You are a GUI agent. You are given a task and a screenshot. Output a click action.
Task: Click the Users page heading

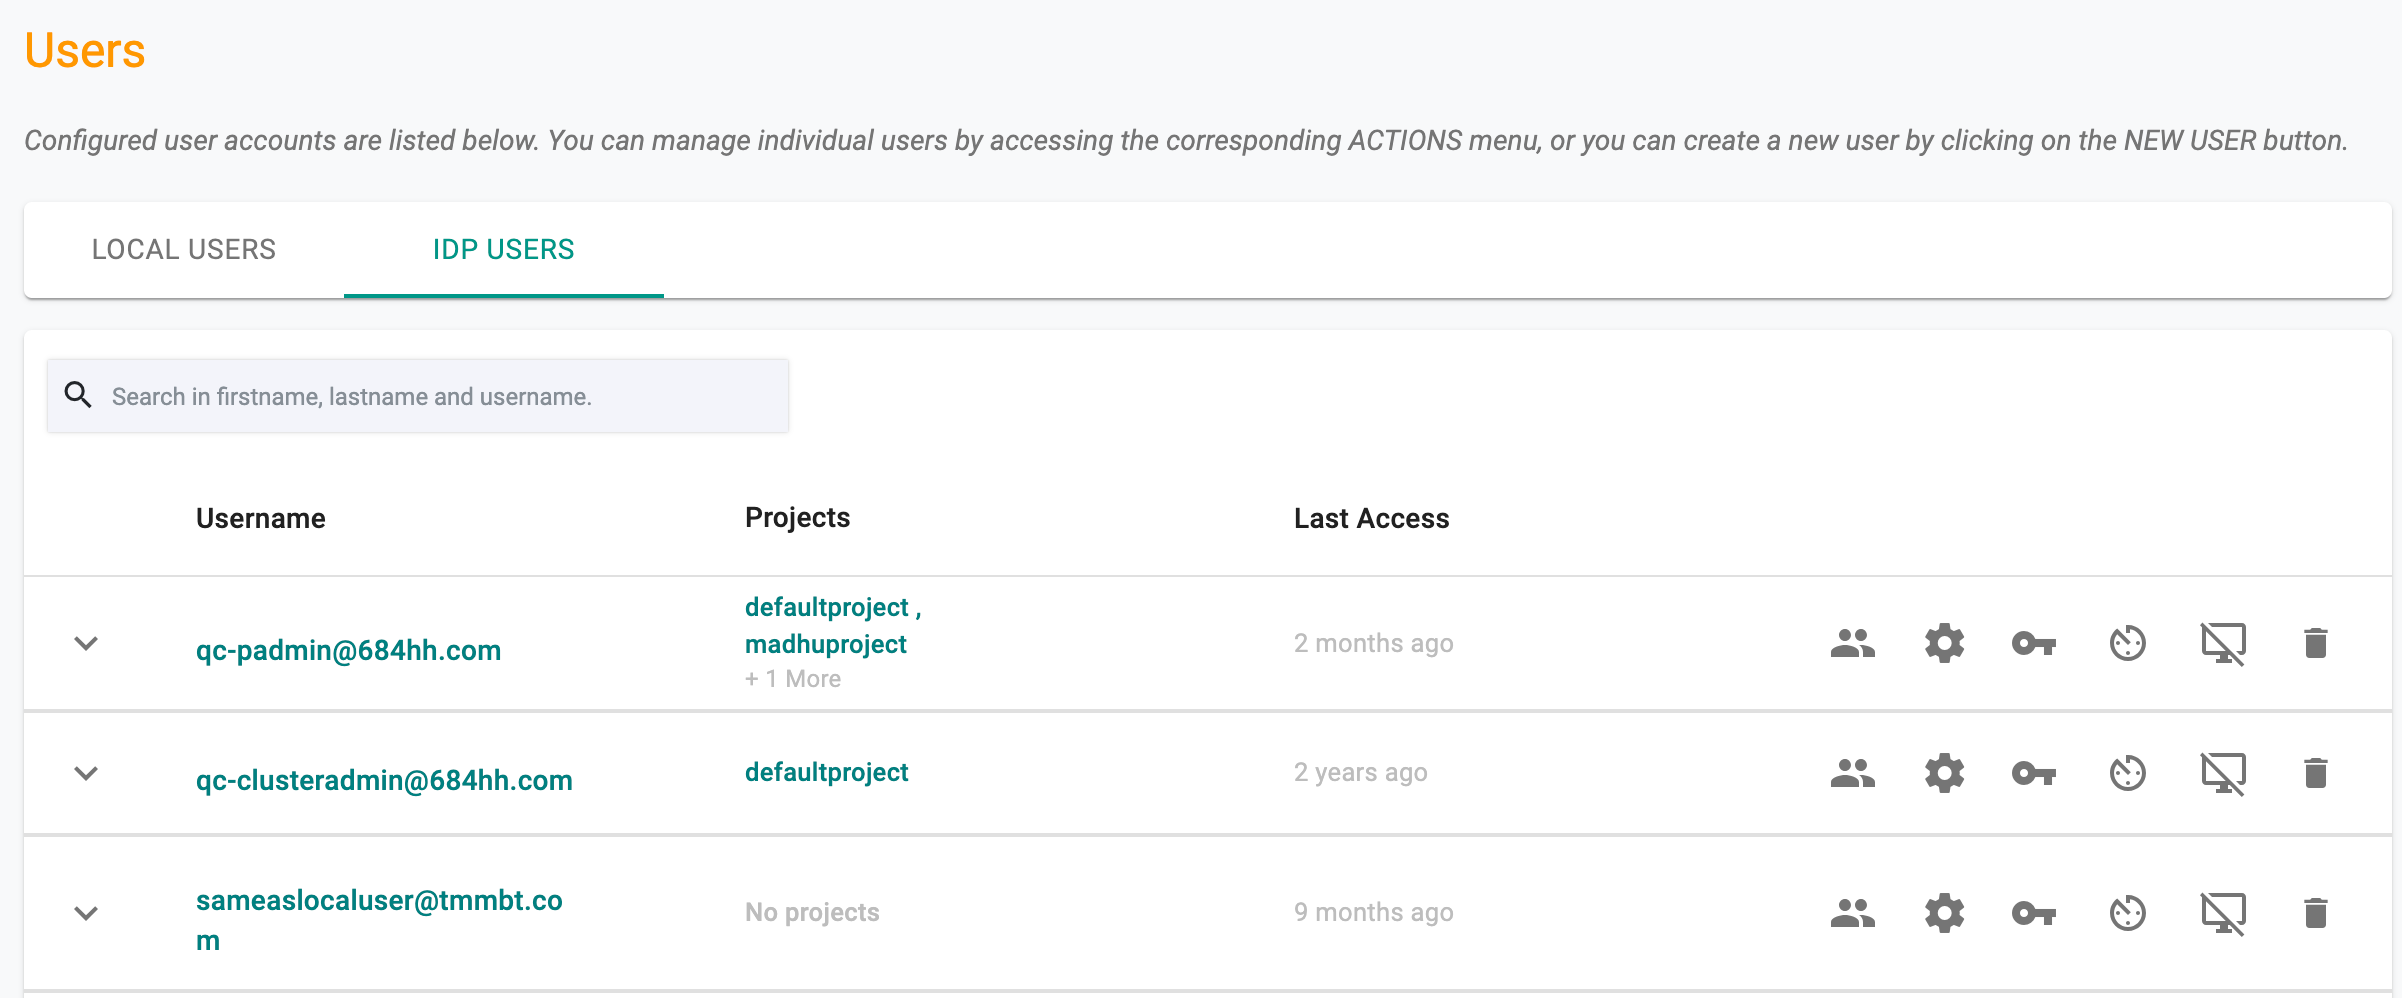(85, 50)
